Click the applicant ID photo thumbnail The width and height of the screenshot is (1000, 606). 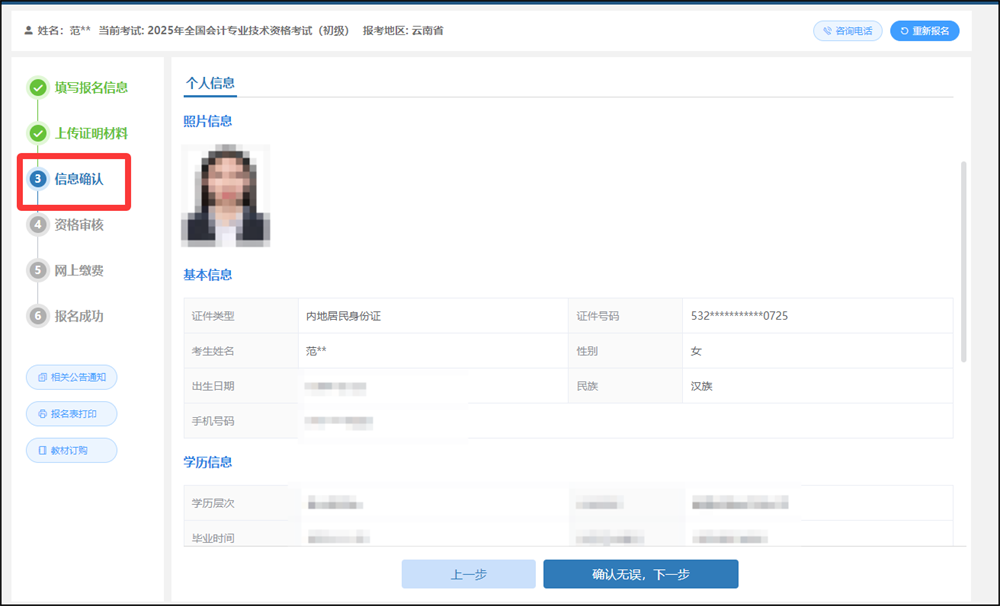(226, 195)
